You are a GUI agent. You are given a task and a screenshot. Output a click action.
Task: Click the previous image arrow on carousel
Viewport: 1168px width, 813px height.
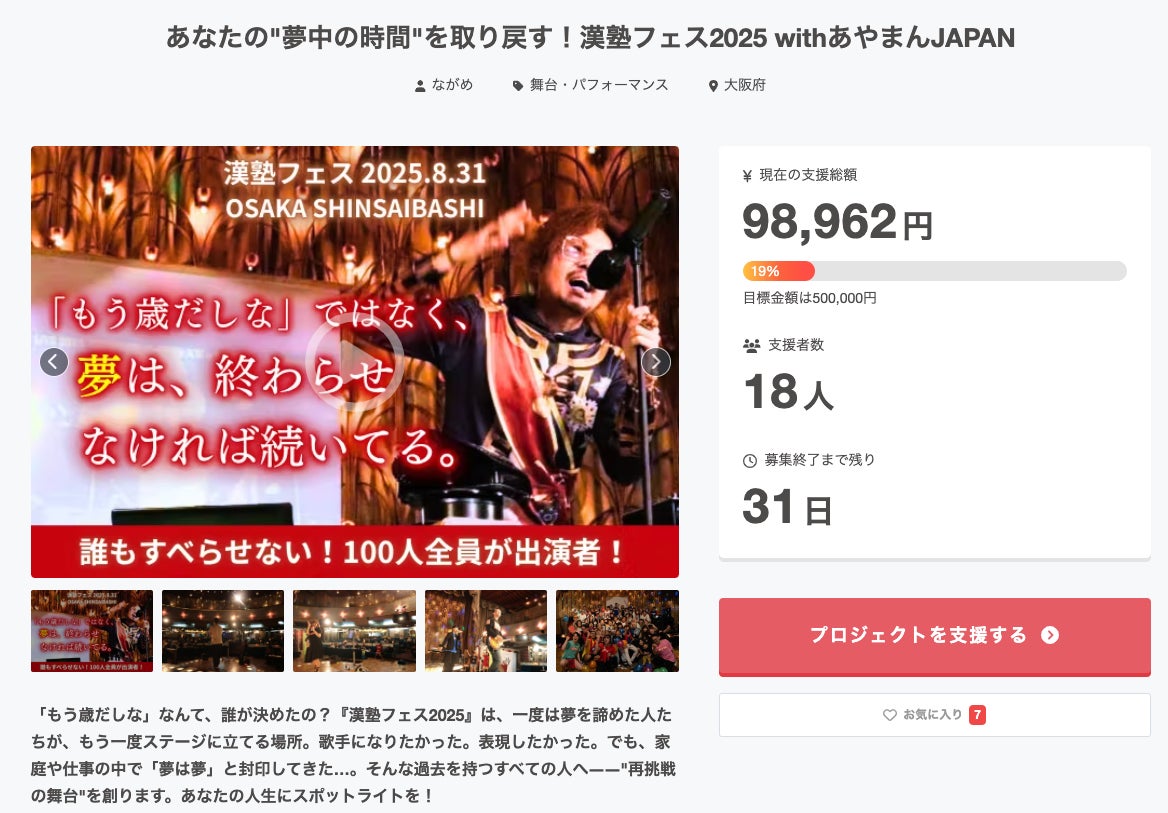coord(54,362)
